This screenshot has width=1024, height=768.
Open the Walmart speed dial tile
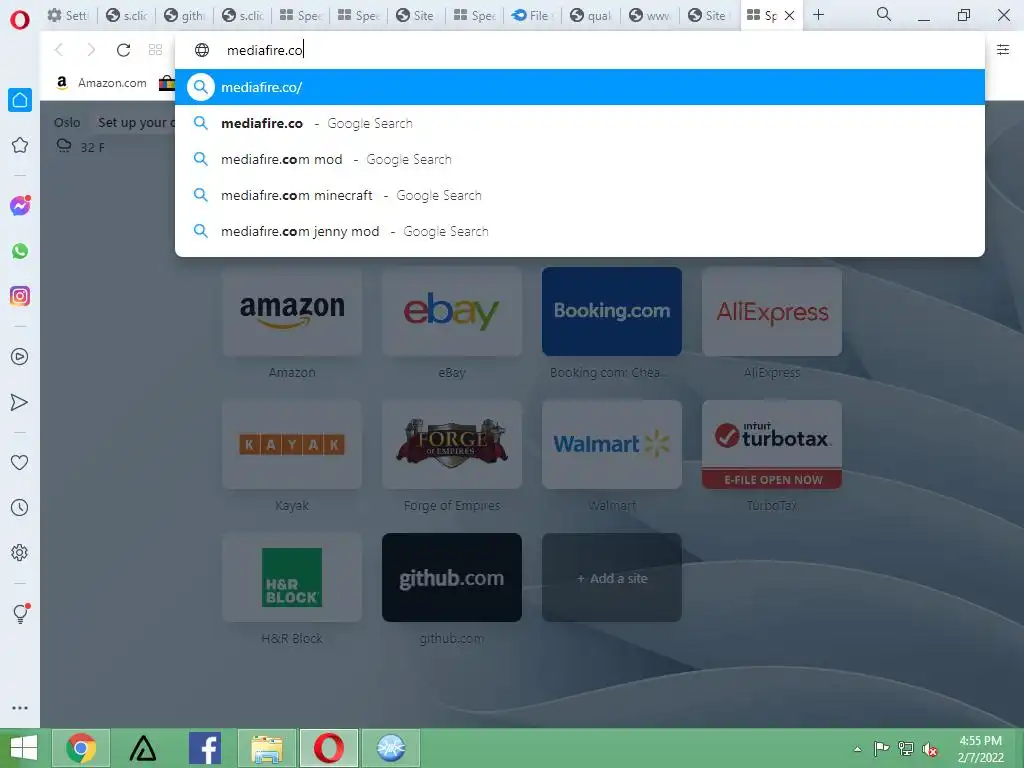pyautogui.click(x=612, y=445)
